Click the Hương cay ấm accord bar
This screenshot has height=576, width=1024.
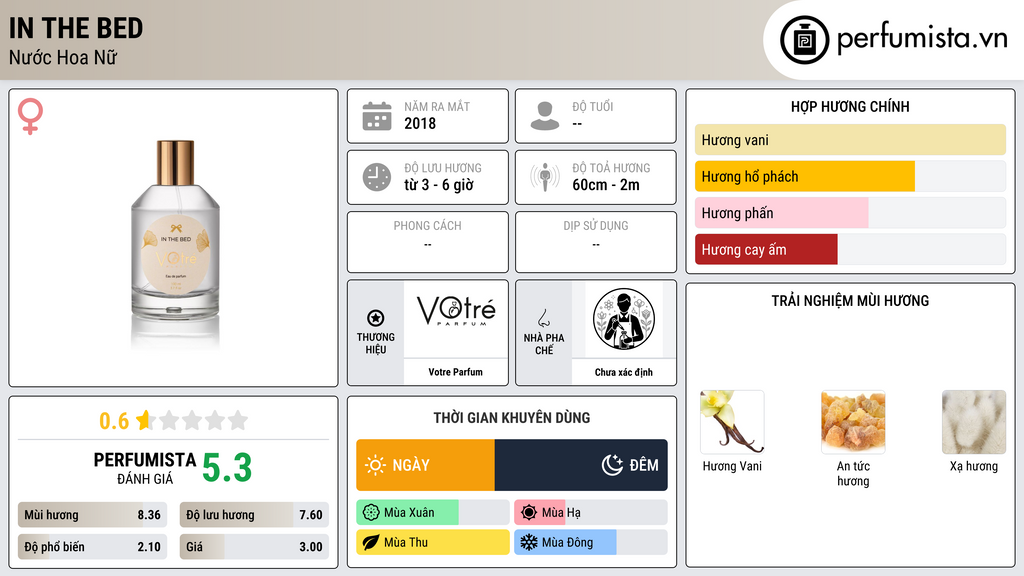click(x=850, y=249)
